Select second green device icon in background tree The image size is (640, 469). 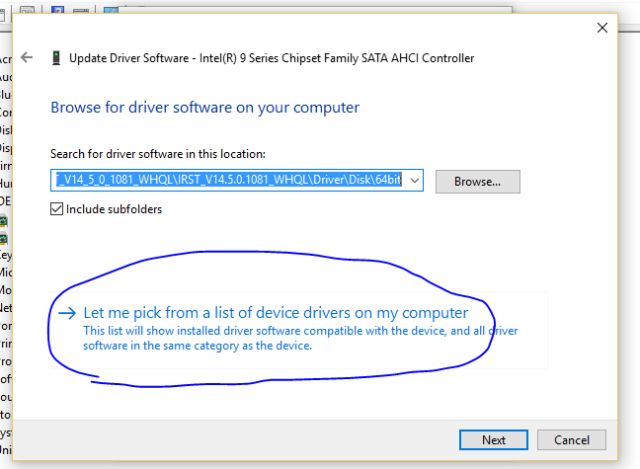4,238
